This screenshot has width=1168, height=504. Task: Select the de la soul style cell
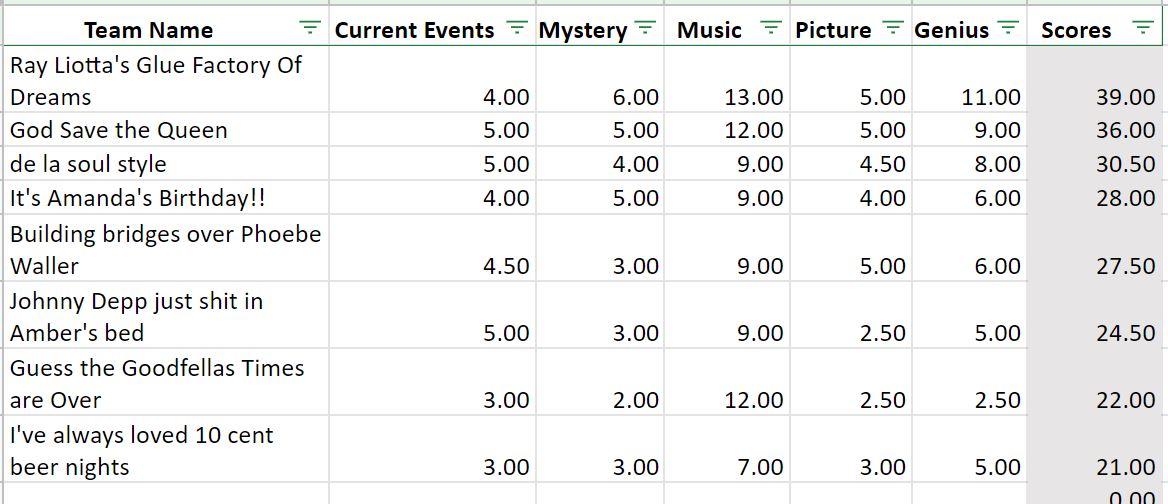(x=165, y=163)
